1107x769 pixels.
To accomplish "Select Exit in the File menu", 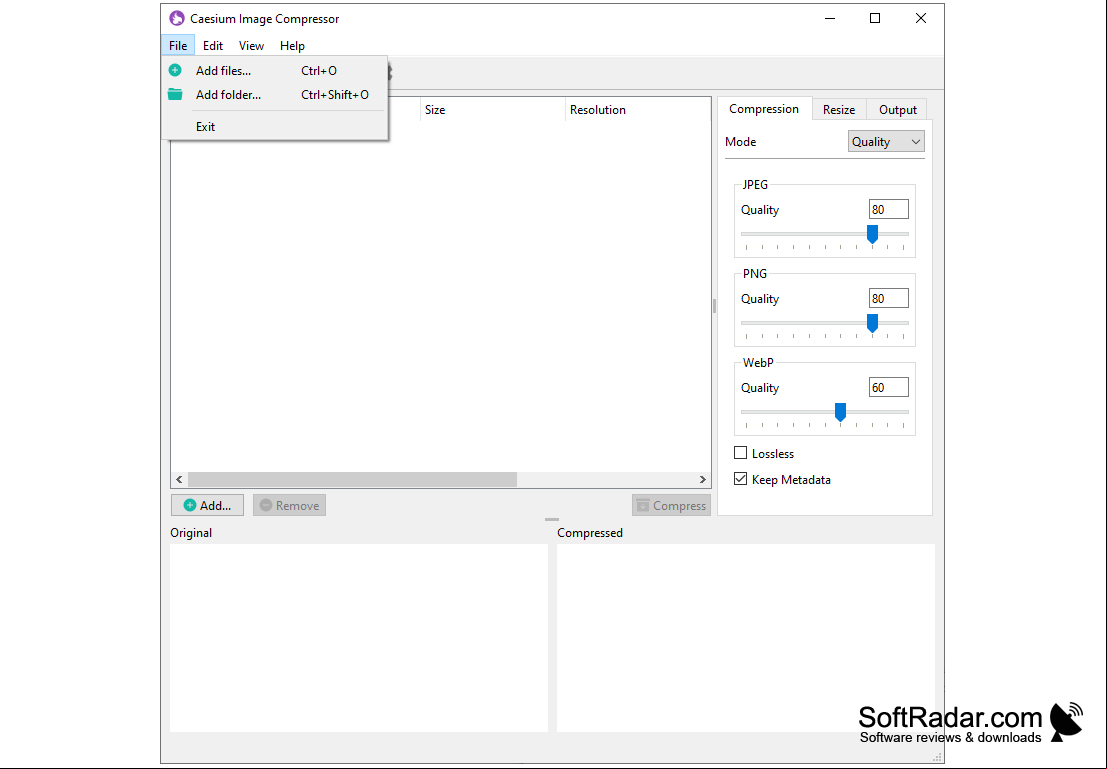I will (275, 126).
